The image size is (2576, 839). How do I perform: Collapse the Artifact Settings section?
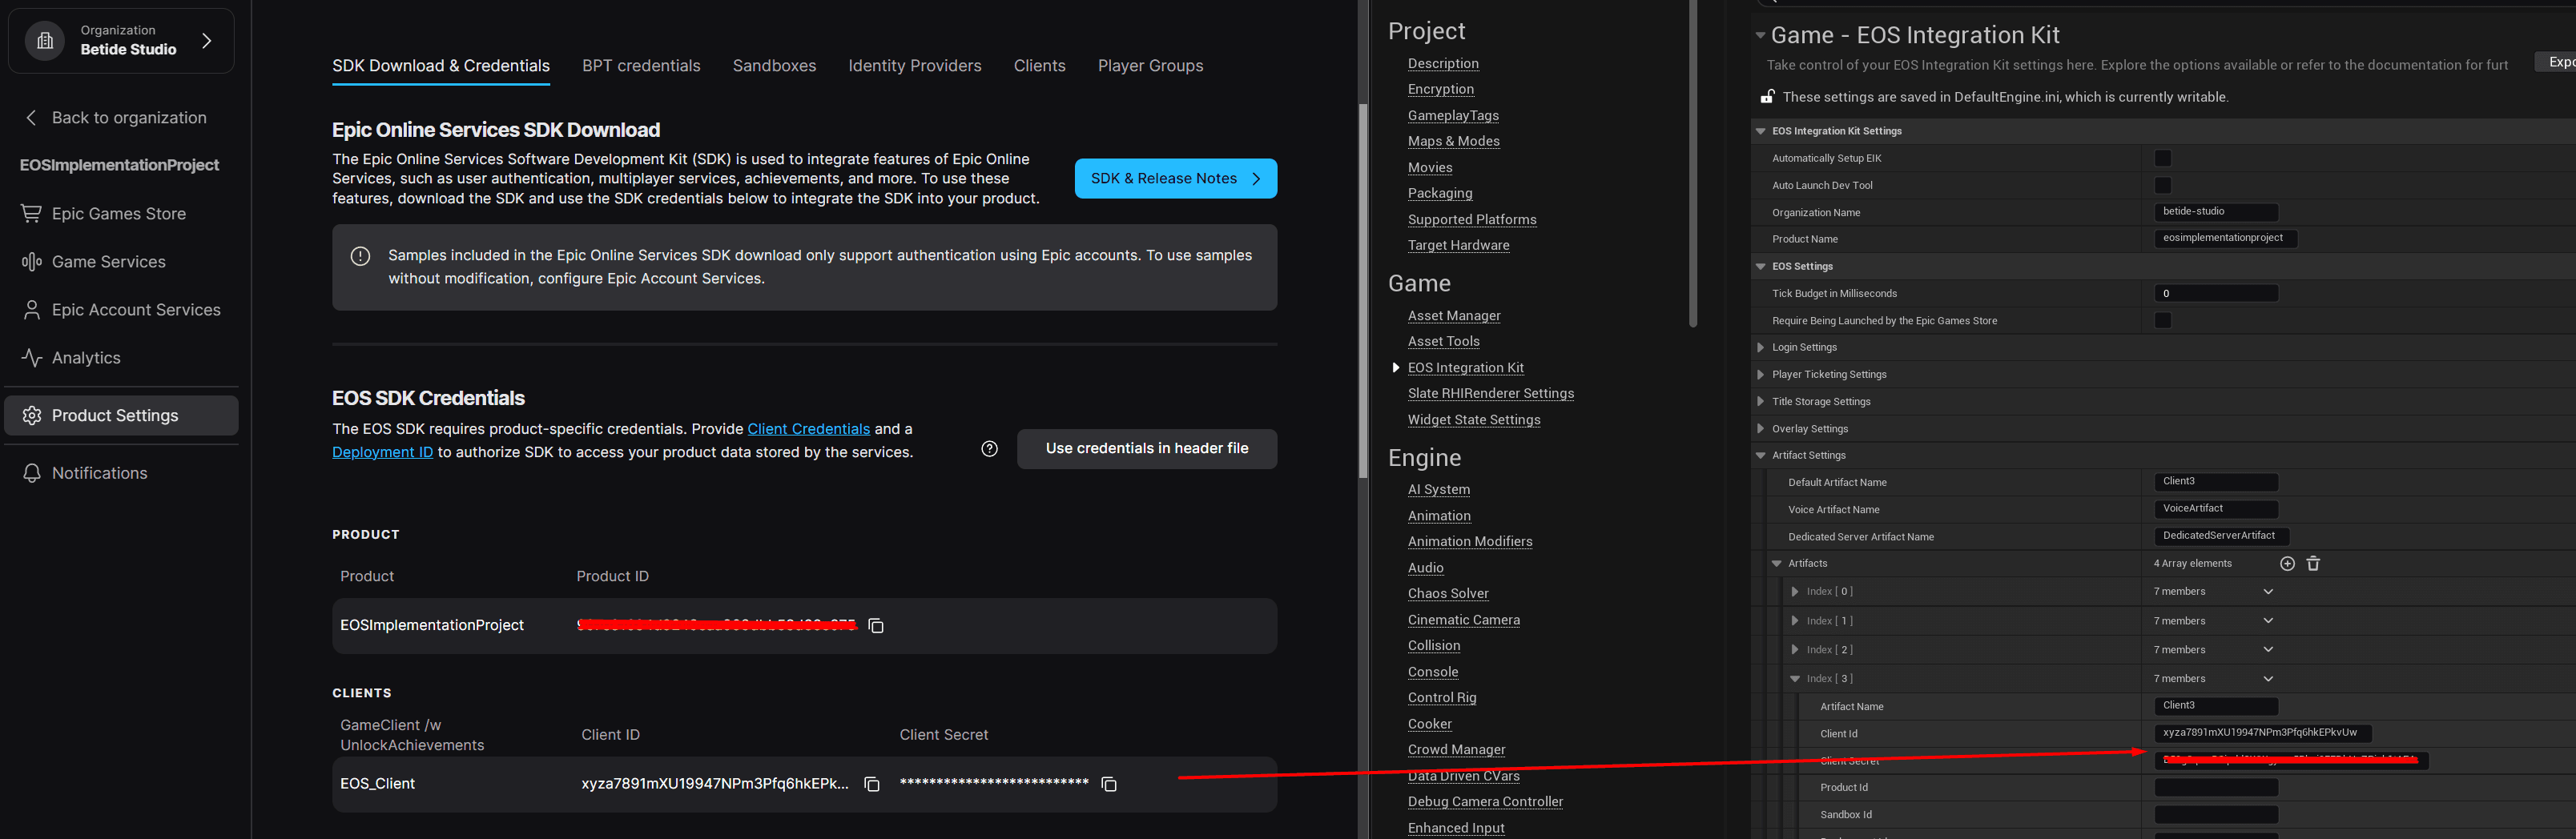pos(1761,456)
